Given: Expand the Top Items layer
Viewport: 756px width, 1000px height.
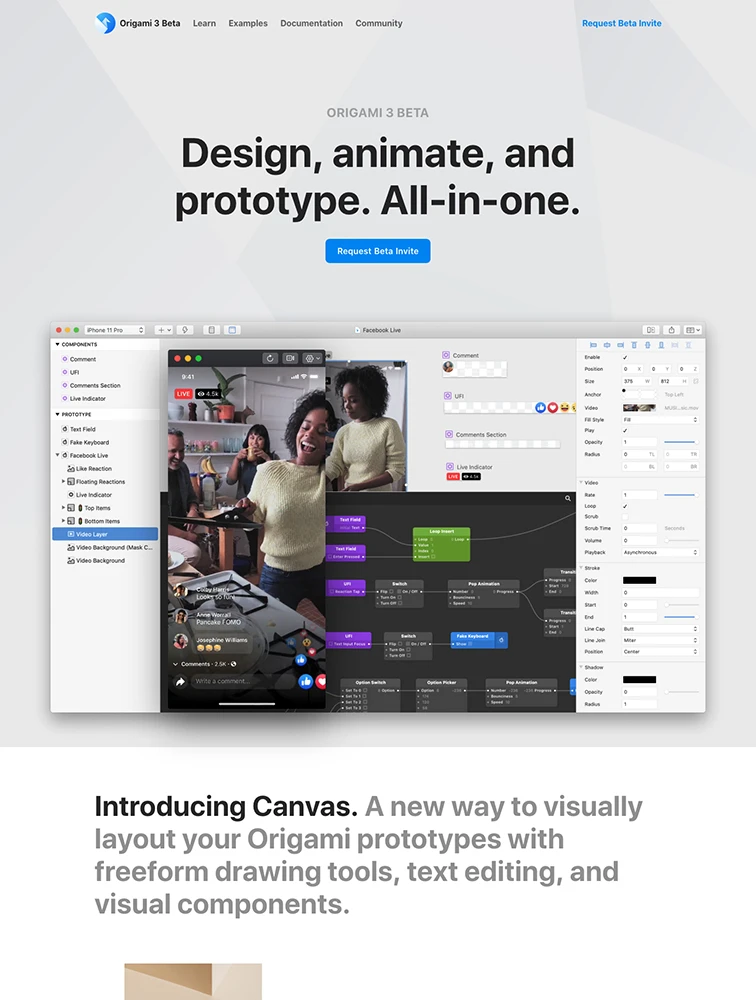Looking at the screenshot, I should point(63,508).
